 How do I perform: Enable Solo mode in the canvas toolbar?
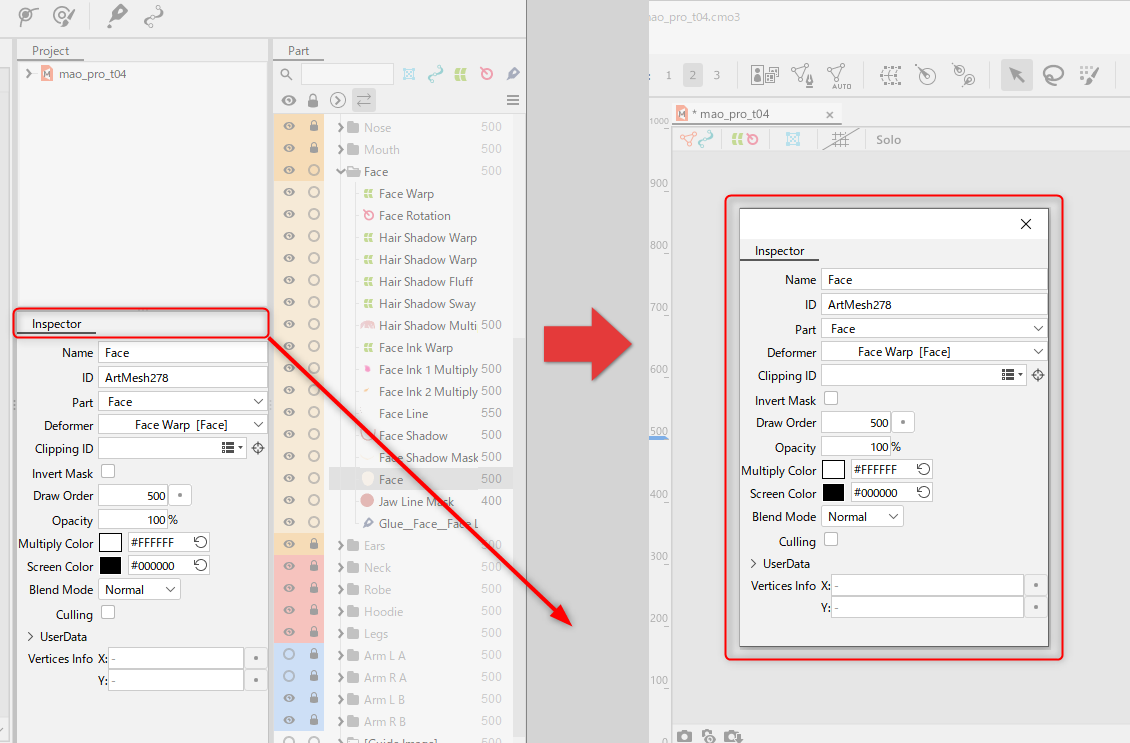[887, 139]
